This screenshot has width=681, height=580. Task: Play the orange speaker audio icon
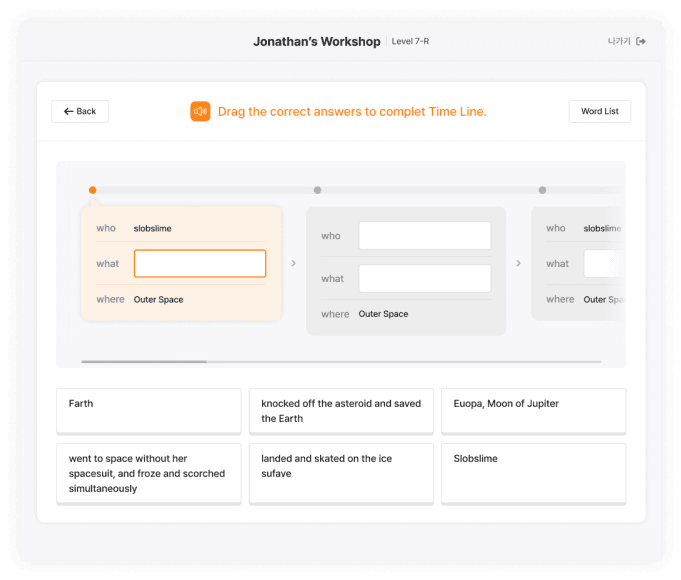point(200,111)
